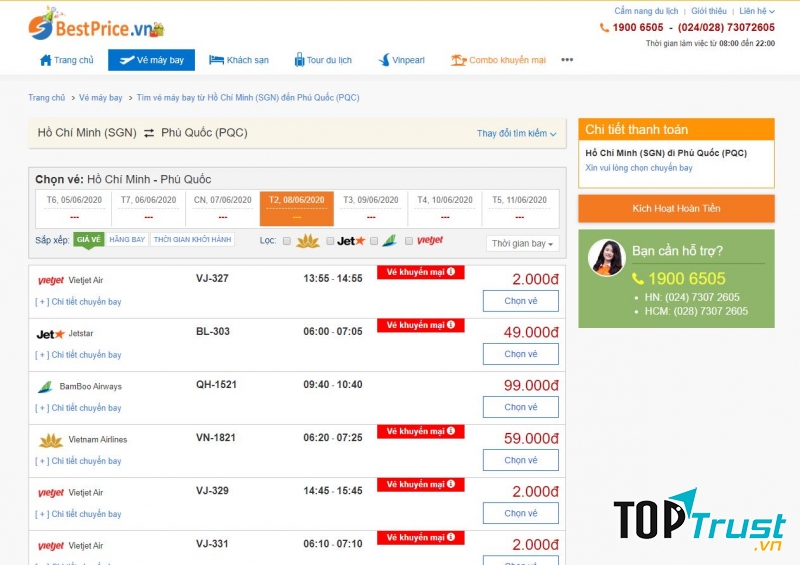Viewport: 800px width, 565px height.
Task: Expand Chi tiết chuyến bay for VJ-327
Action: [x=78, y=302]
